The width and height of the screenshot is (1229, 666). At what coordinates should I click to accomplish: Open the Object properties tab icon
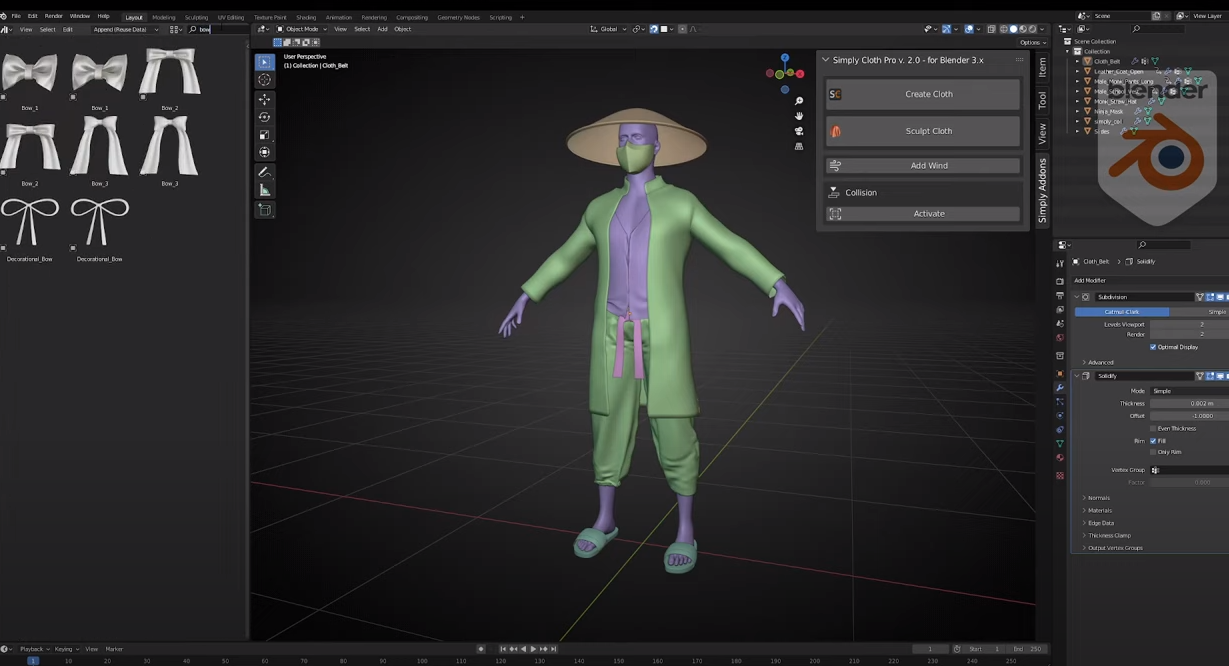pyautogui.click(x=1060, y=374)
